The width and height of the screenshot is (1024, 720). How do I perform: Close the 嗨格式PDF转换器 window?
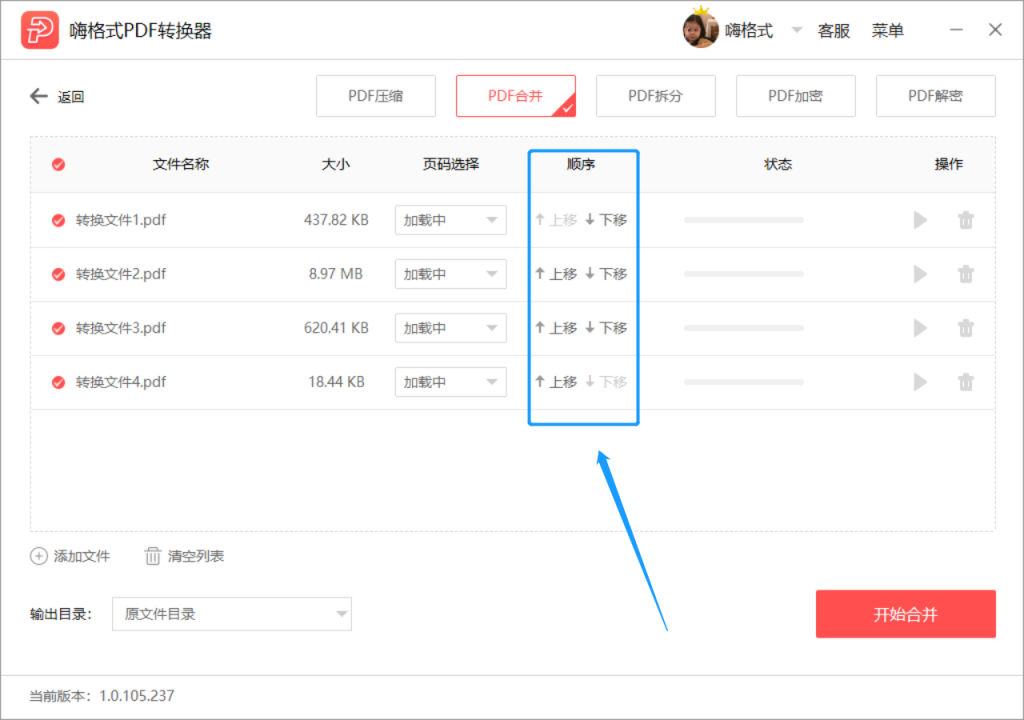[995, 30]
